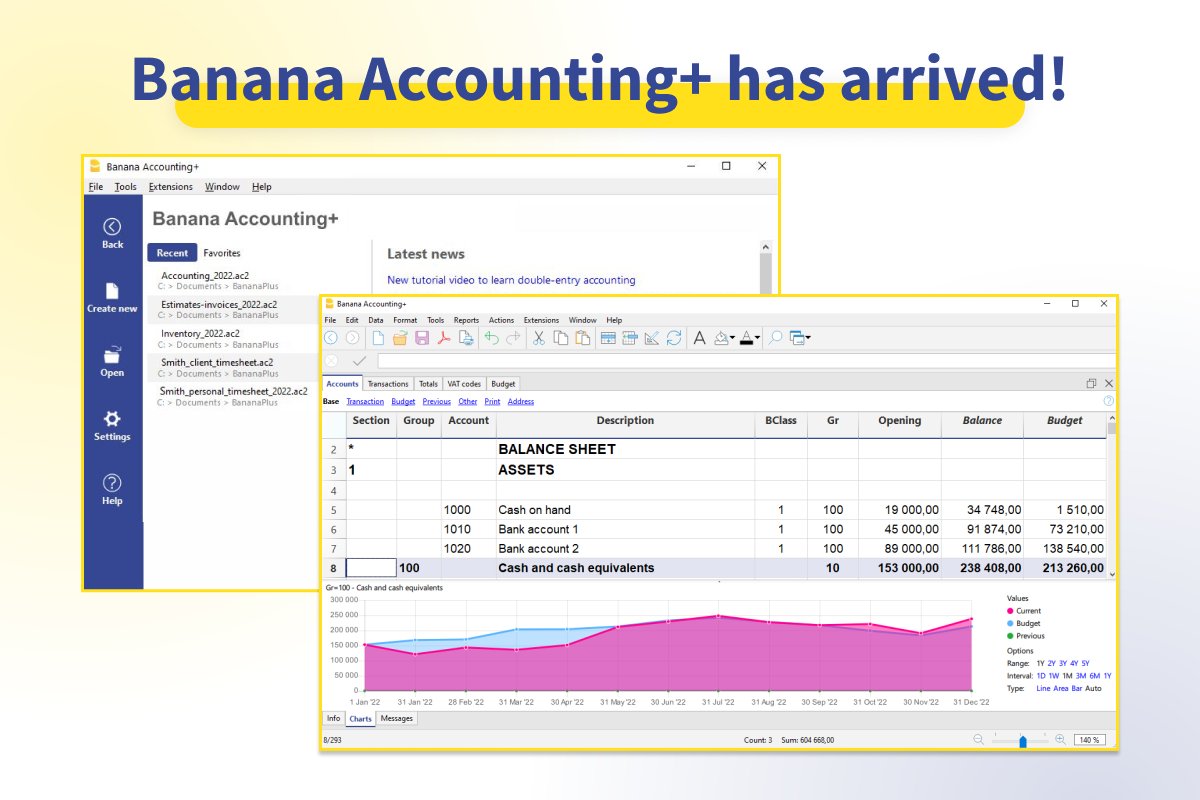Click the Recalculate (refresh) toolbar icon

point(674,338)
